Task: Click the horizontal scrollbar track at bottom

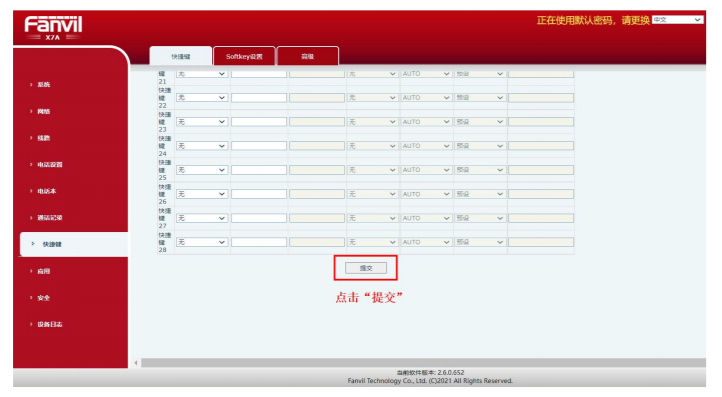Action: (x=423, y=363)
